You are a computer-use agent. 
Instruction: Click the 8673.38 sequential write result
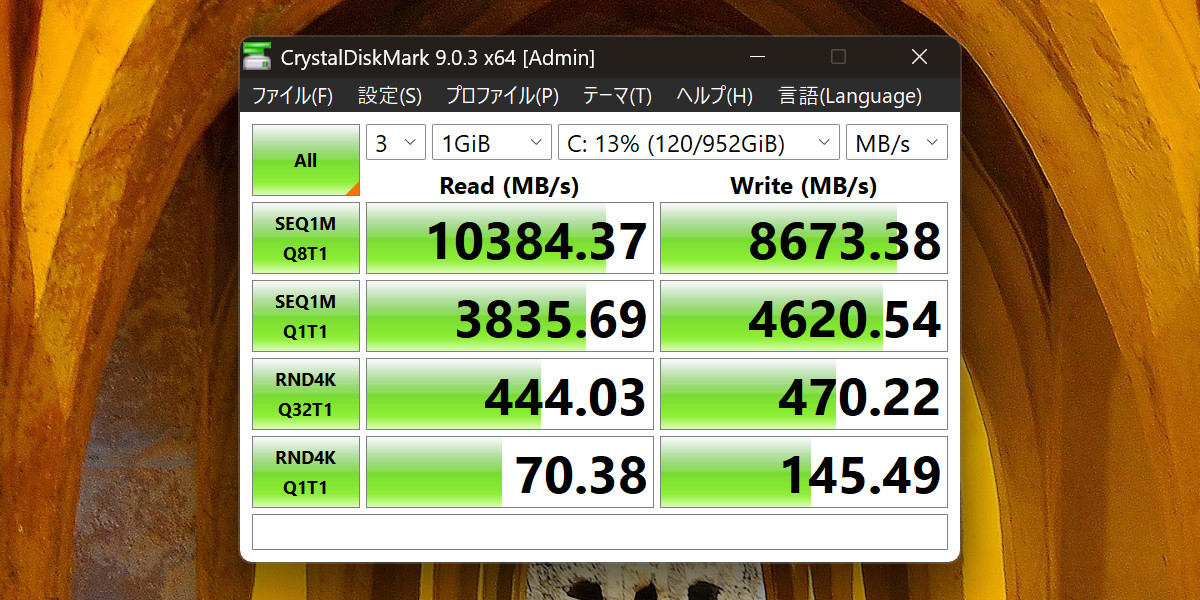pyautogui.click(x=804, y=238)
